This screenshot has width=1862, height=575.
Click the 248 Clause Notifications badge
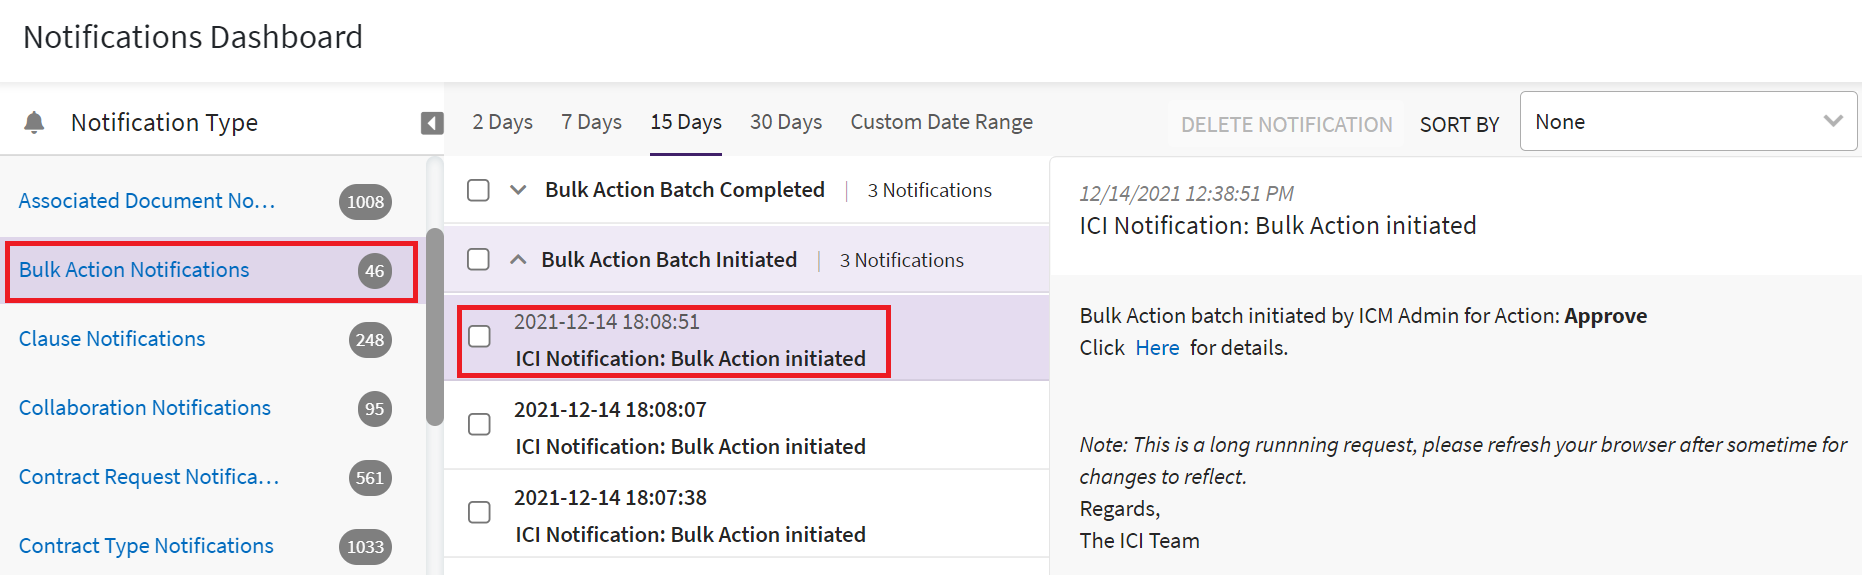coord(369,340)
